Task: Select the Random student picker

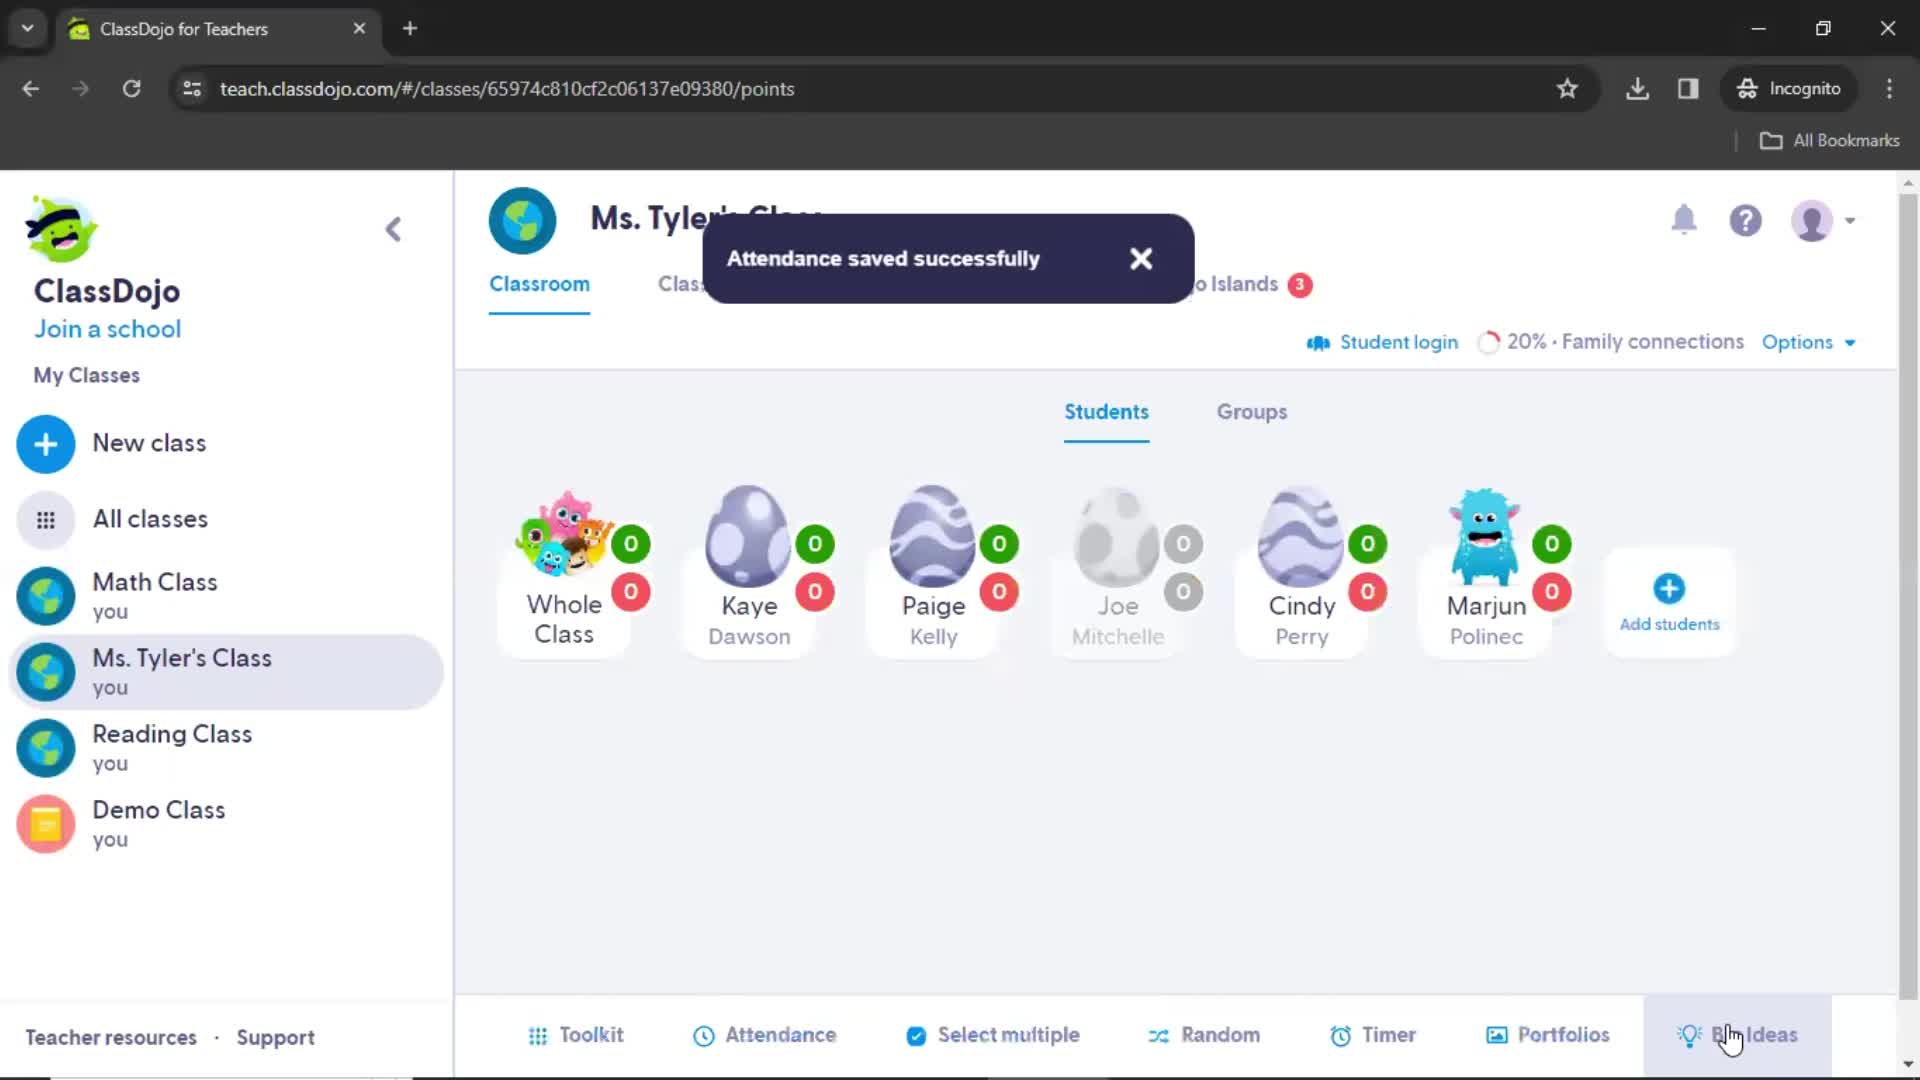Action: pos(1204,1035)
